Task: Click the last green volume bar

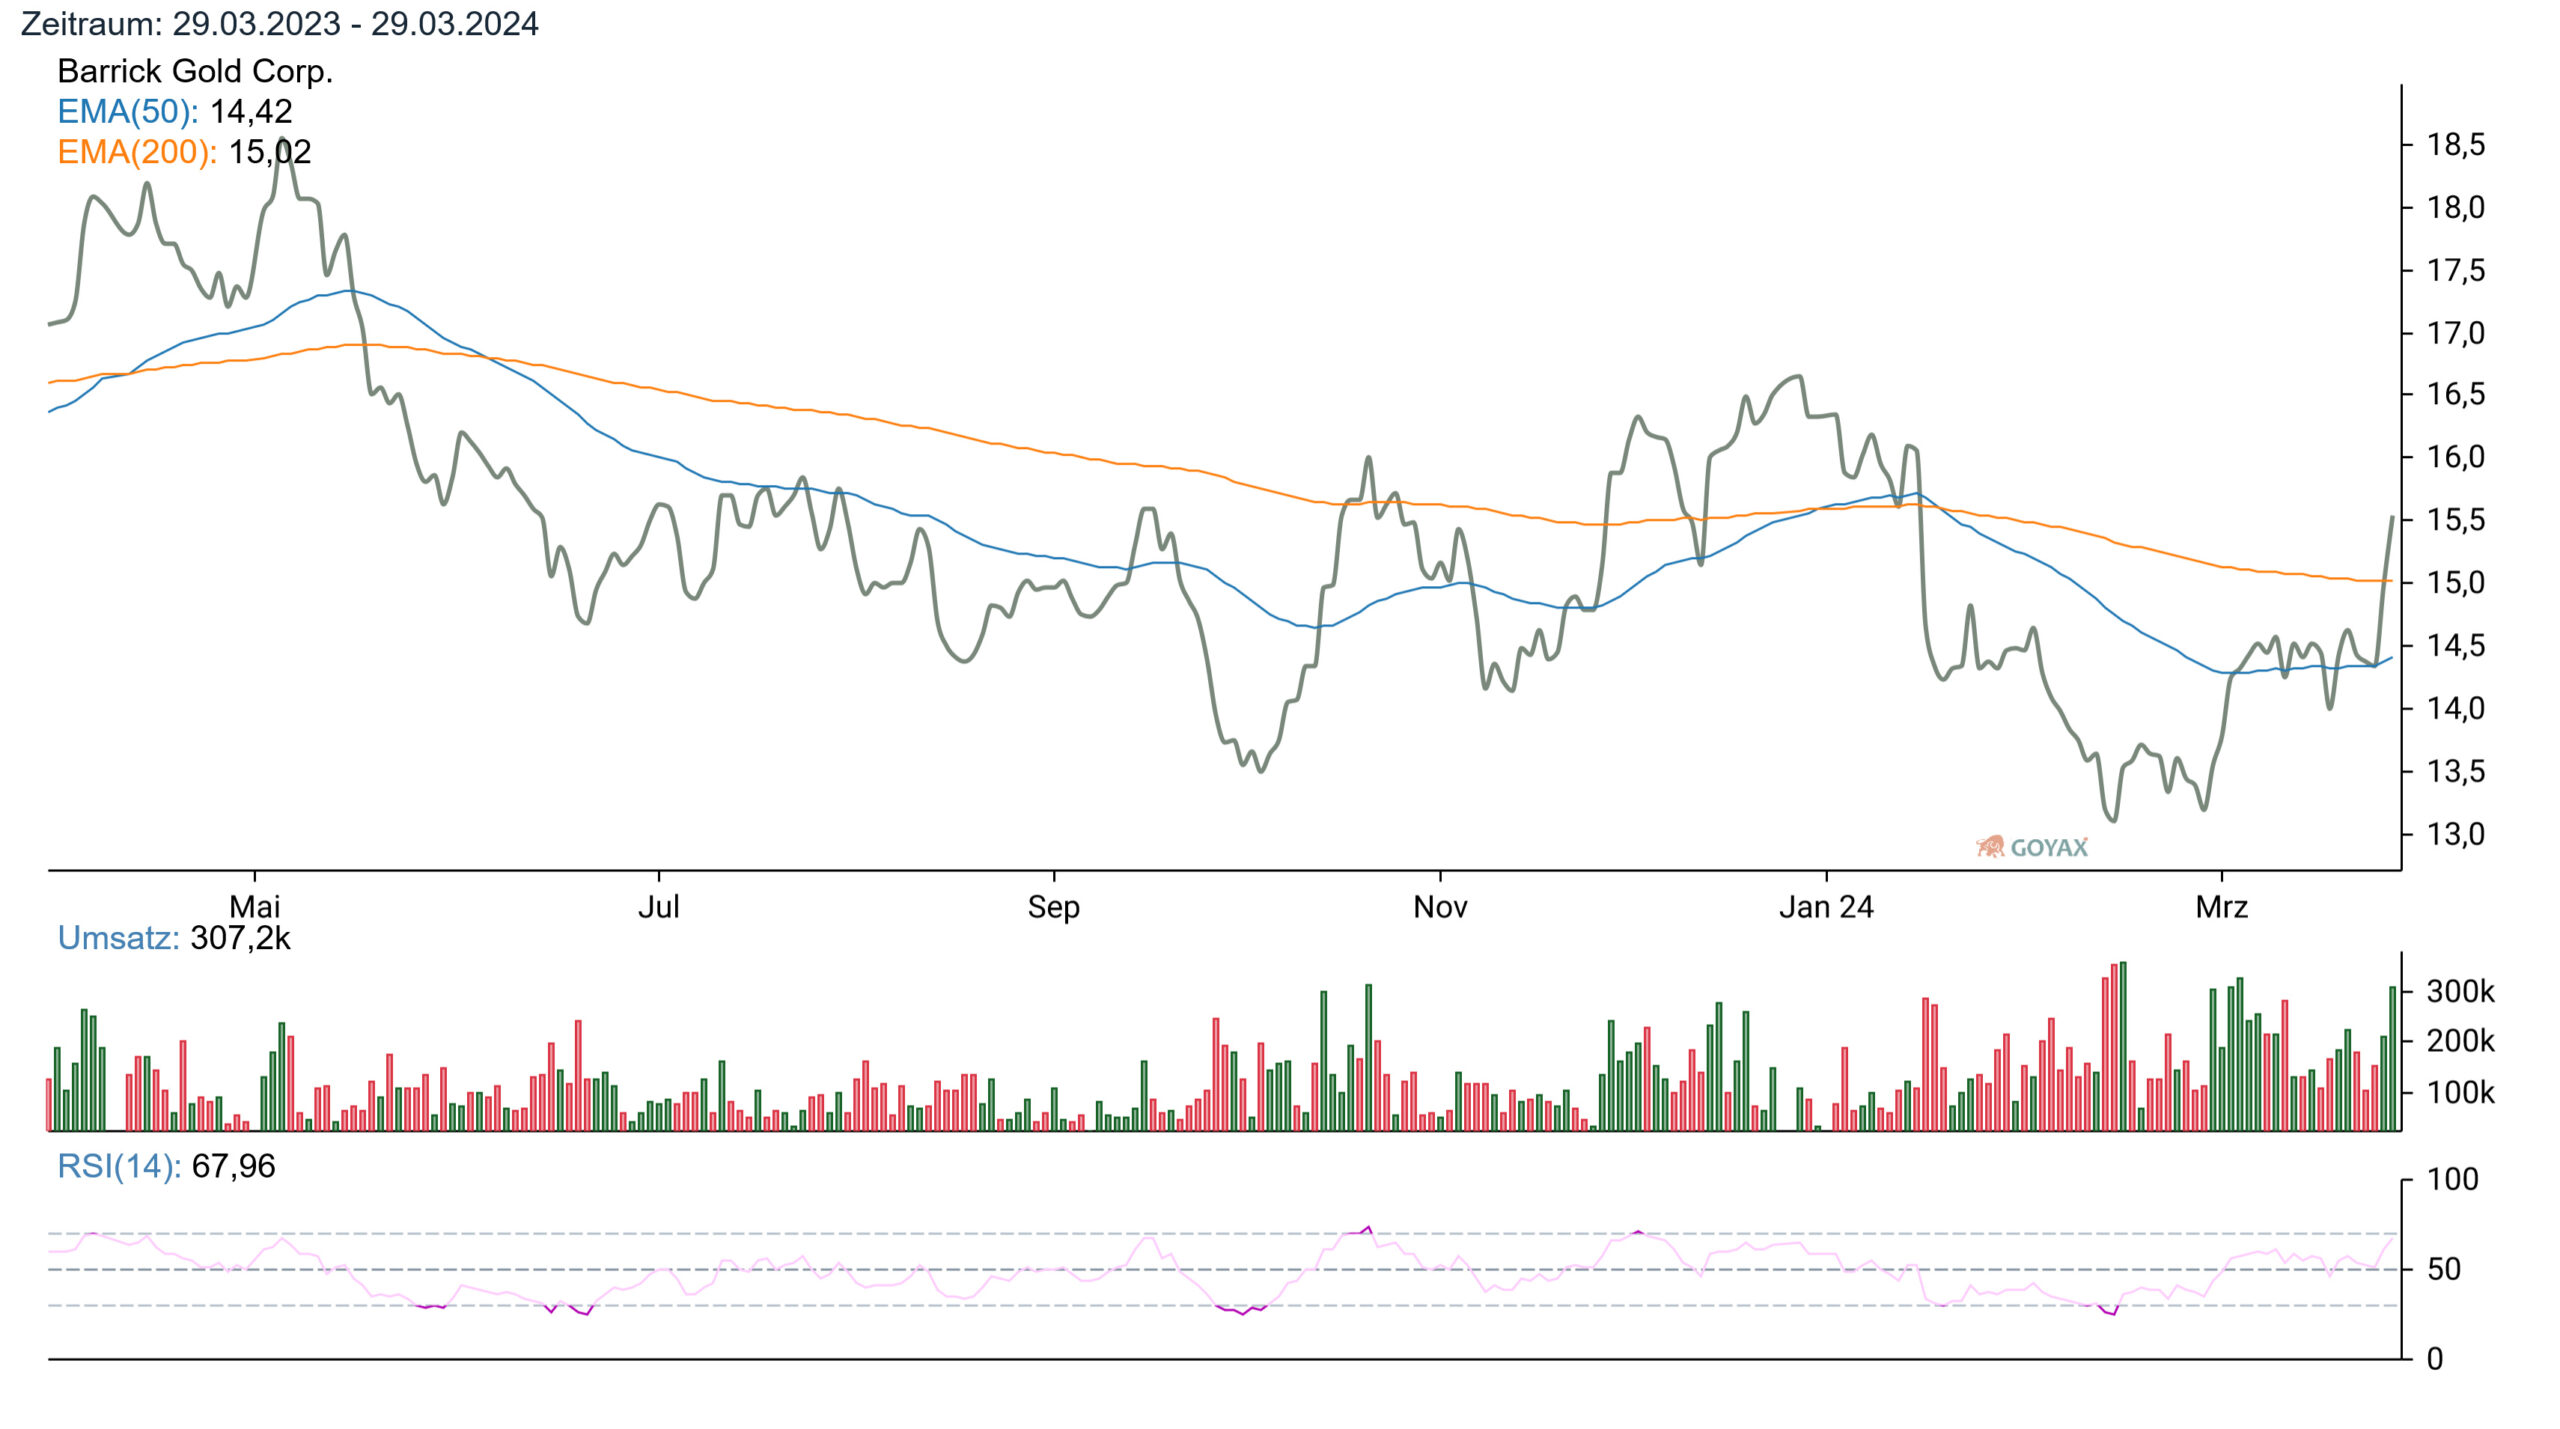Action: pos(2393,1059)
